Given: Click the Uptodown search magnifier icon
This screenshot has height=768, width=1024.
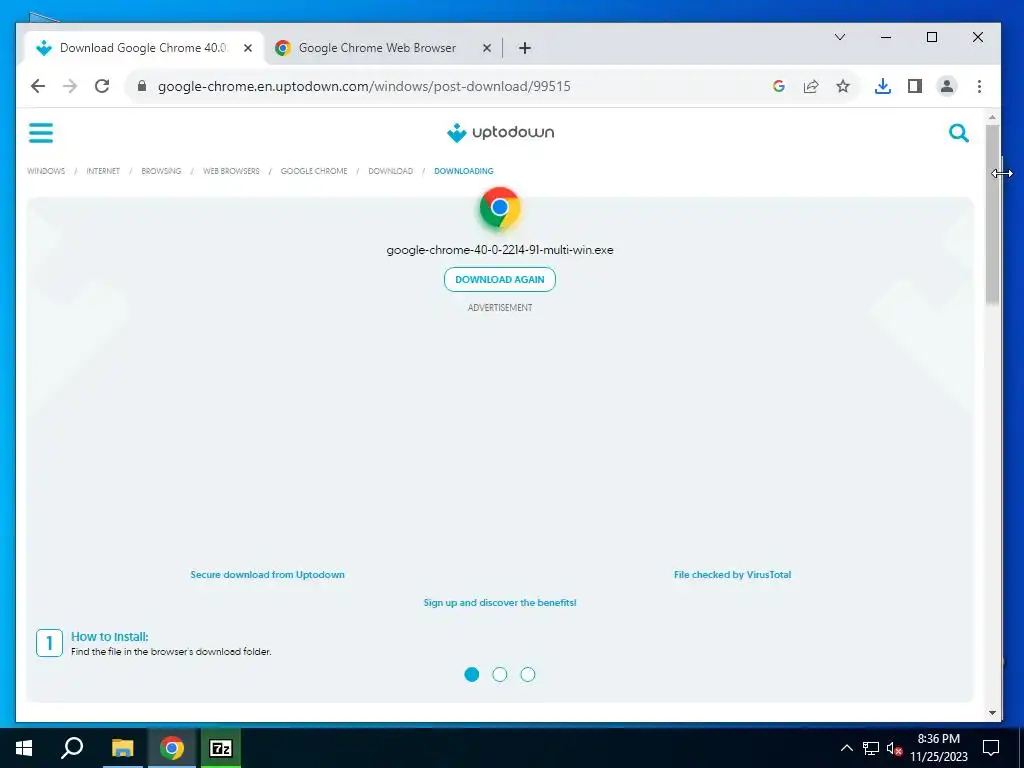Looking at the screenshot, I should pyautogui.click(x=958, y=133).
